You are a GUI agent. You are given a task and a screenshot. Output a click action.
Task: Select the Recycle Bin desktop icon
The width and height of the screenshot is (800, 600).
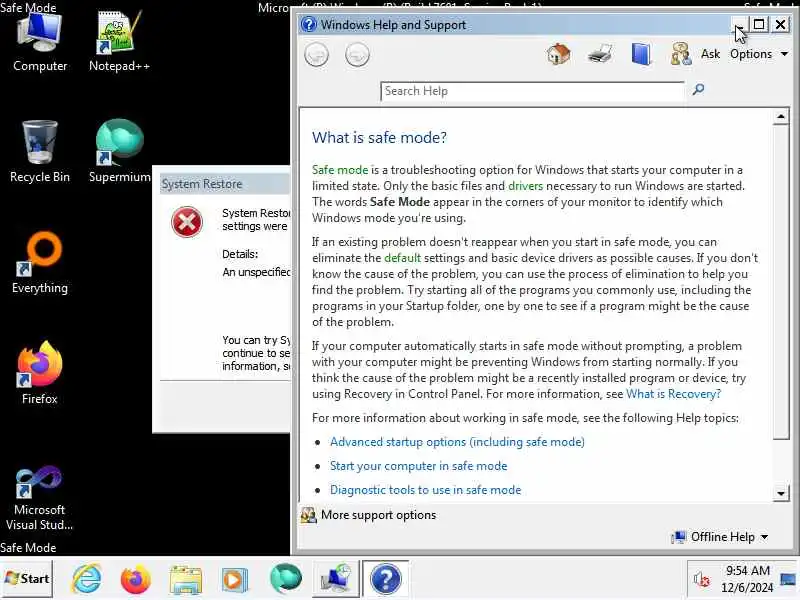click(40, 152)
